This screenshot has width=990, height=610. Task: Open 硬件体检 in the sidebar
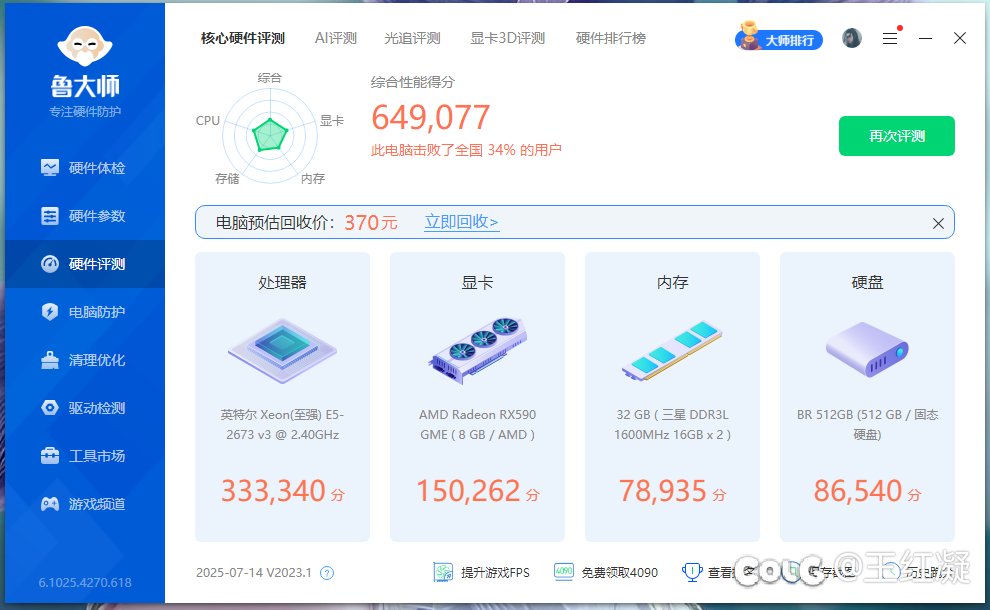coord(83,168)
